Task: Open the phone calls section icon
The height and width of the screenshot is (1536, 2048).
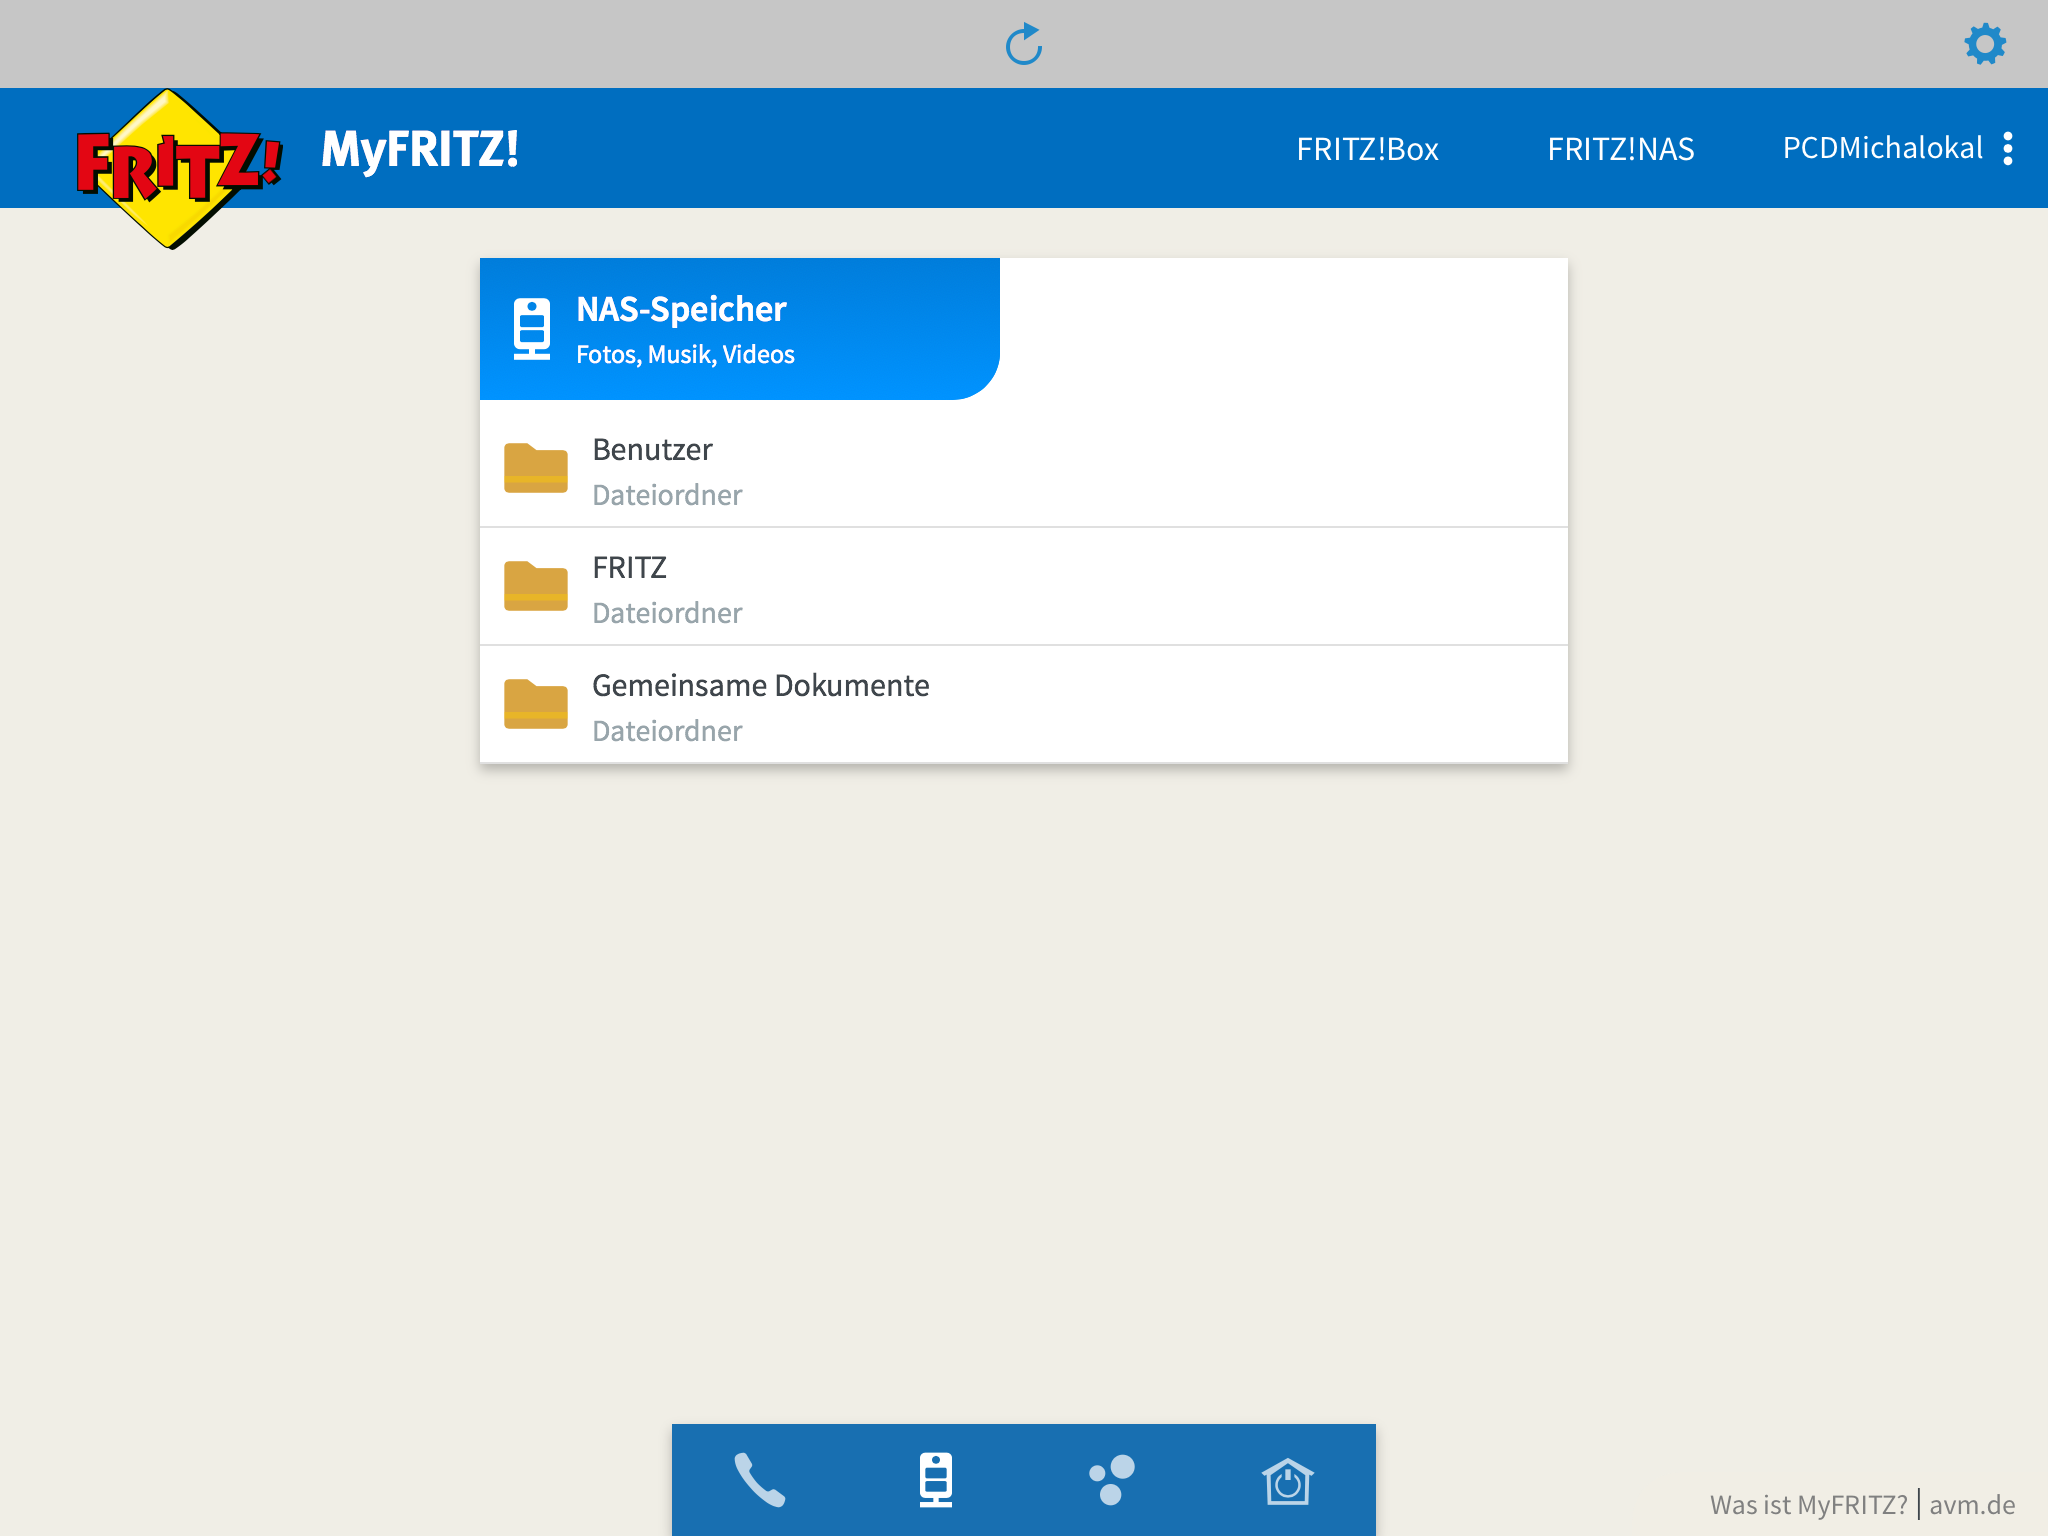Action: (760, 1480)
